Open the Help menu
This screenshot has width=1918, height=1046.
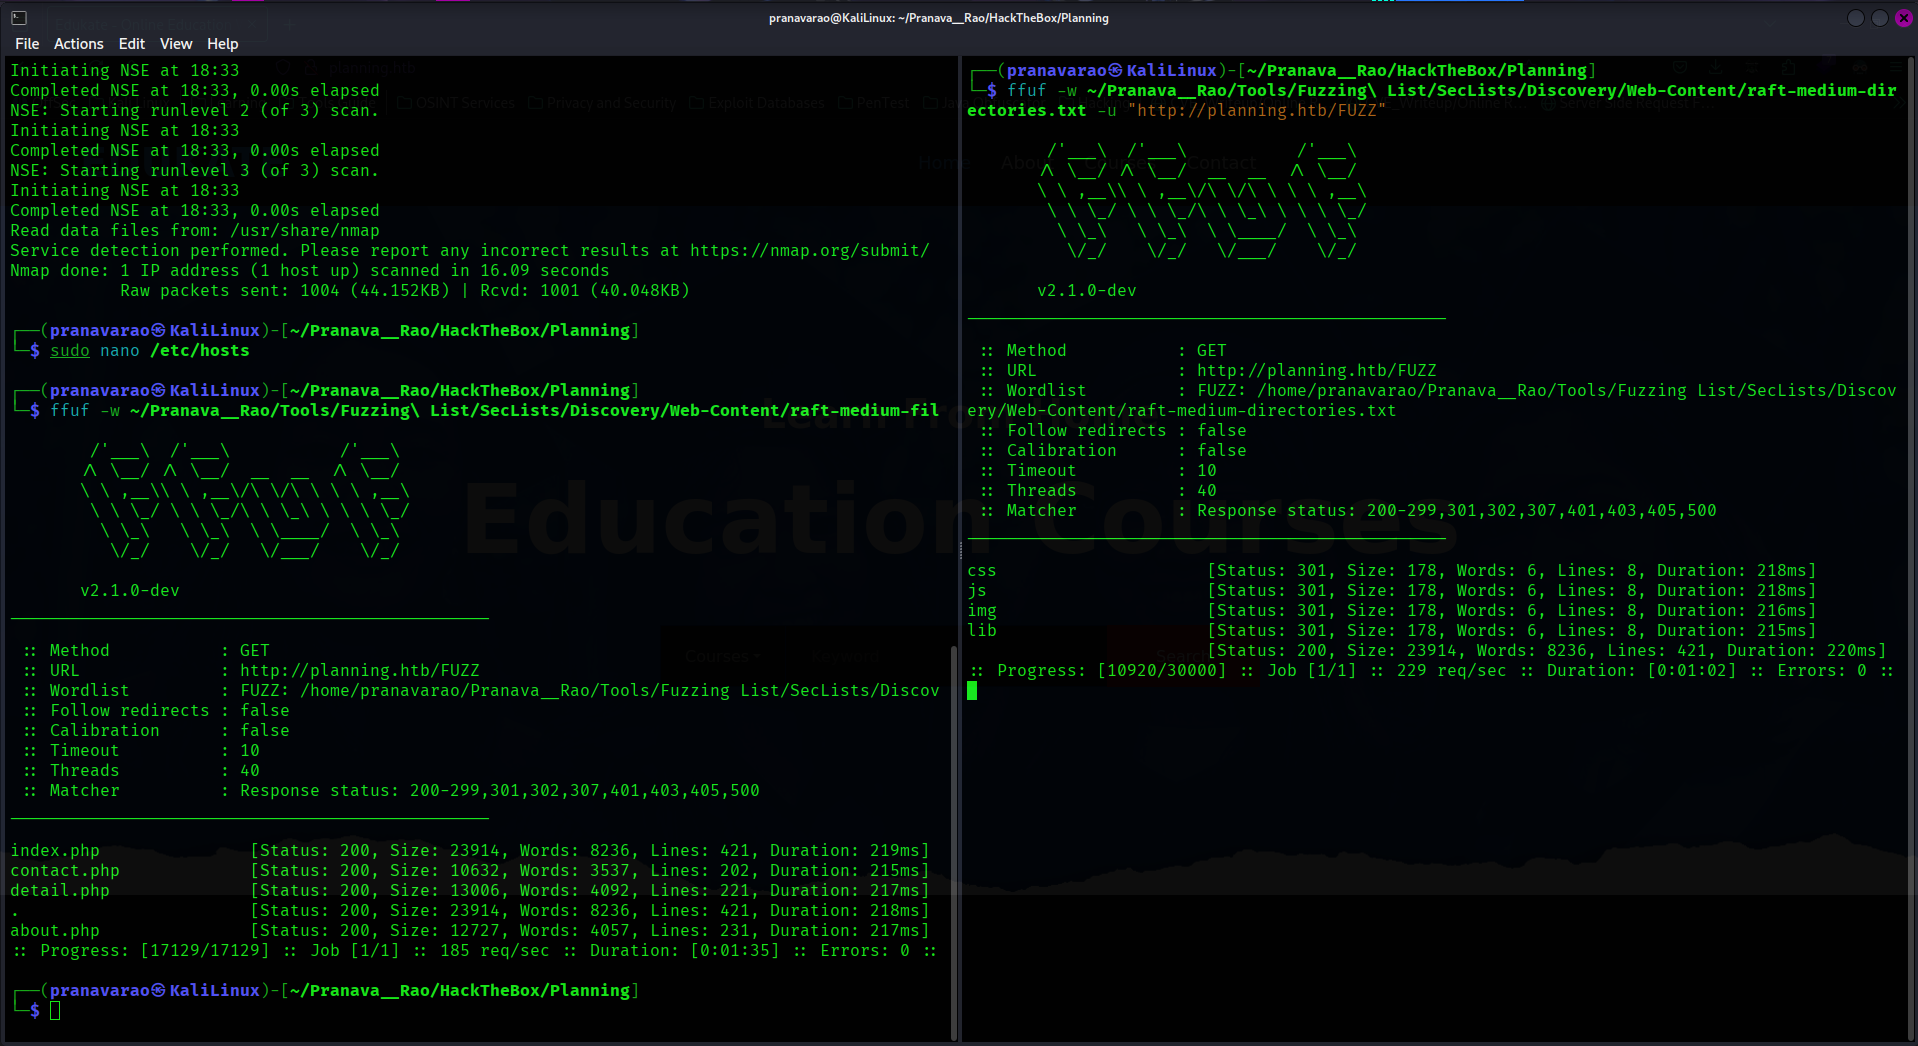point(222,44)
